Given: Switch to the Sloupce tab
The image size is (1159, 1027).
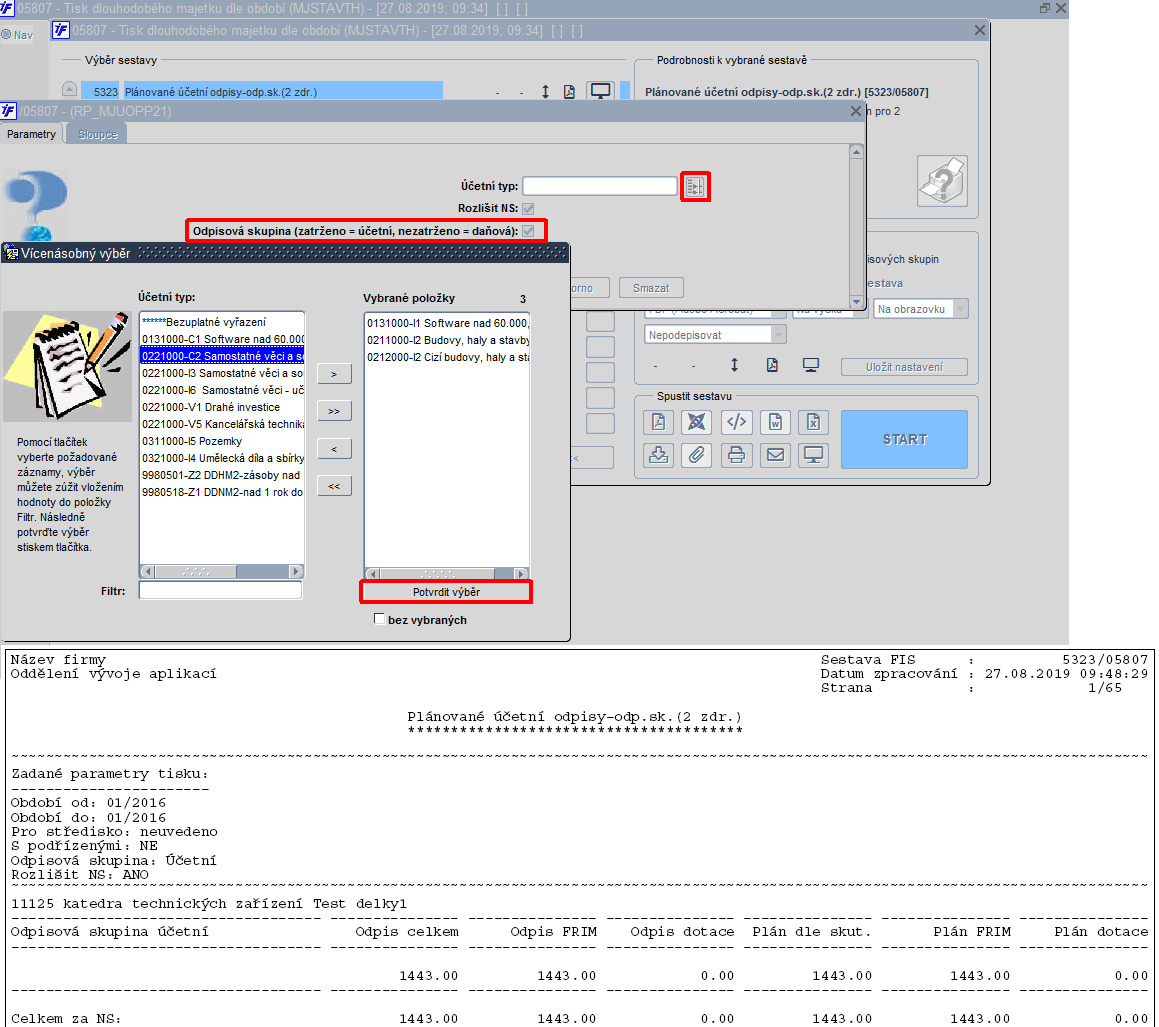Looking at the screenshot, I should point(98,135).
